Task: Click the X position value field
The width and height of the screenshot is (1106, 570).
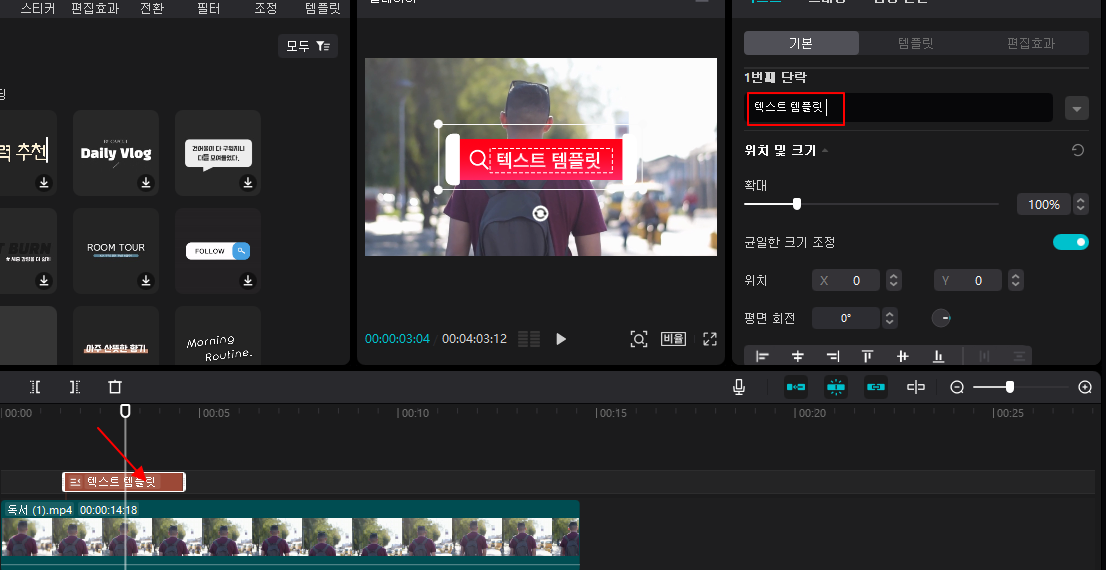Action: 846,280
